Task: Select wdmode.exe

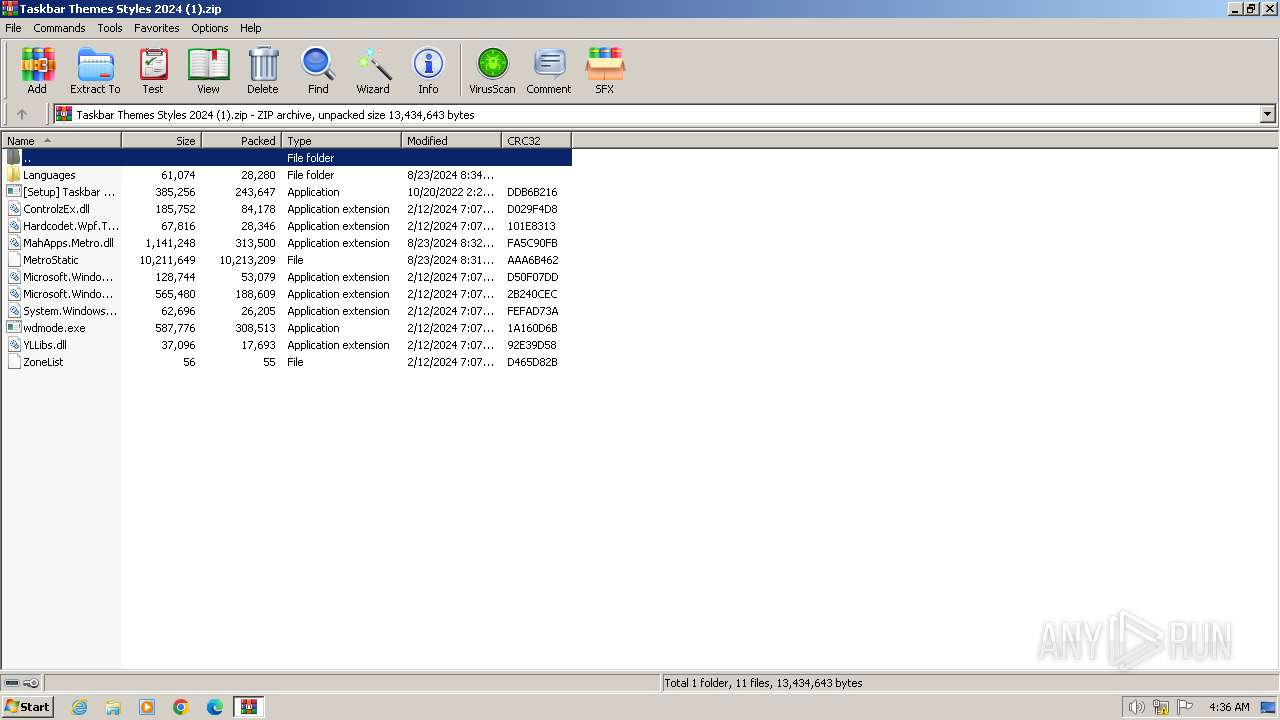Action: click(x=287, y=328)
